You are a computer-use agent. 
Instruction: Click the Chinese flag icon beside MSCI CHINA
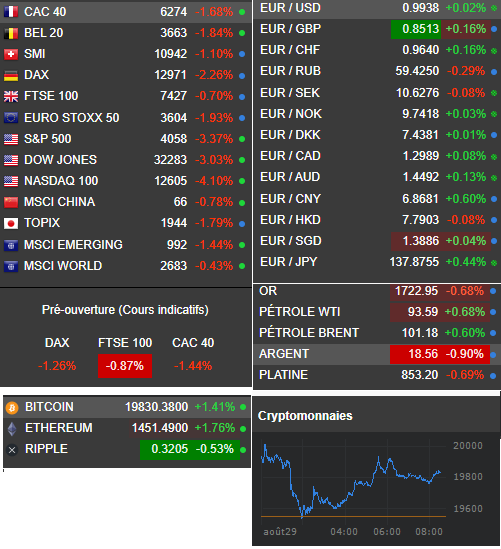11,202
